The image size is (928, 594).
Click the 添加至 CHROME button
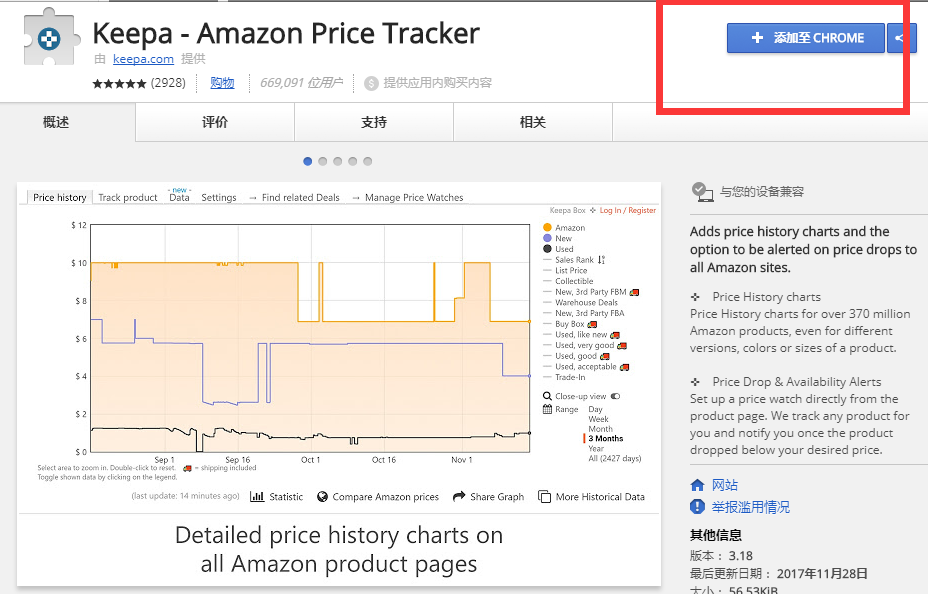pos(805,38)
